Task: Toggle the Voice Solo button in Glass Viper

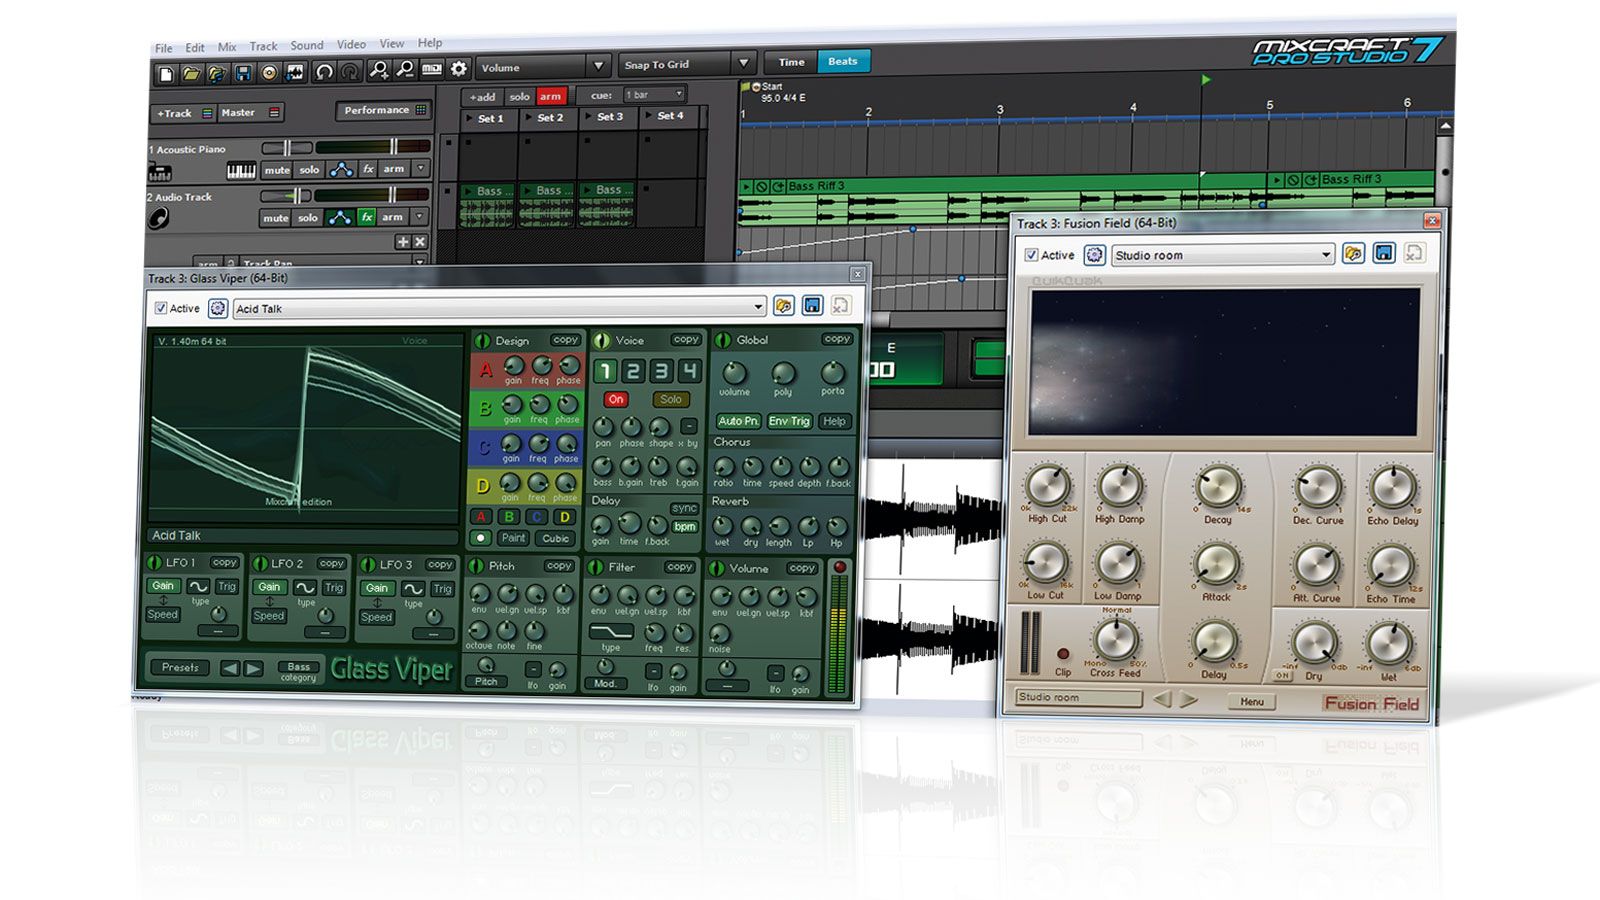Action: (671, 399)
